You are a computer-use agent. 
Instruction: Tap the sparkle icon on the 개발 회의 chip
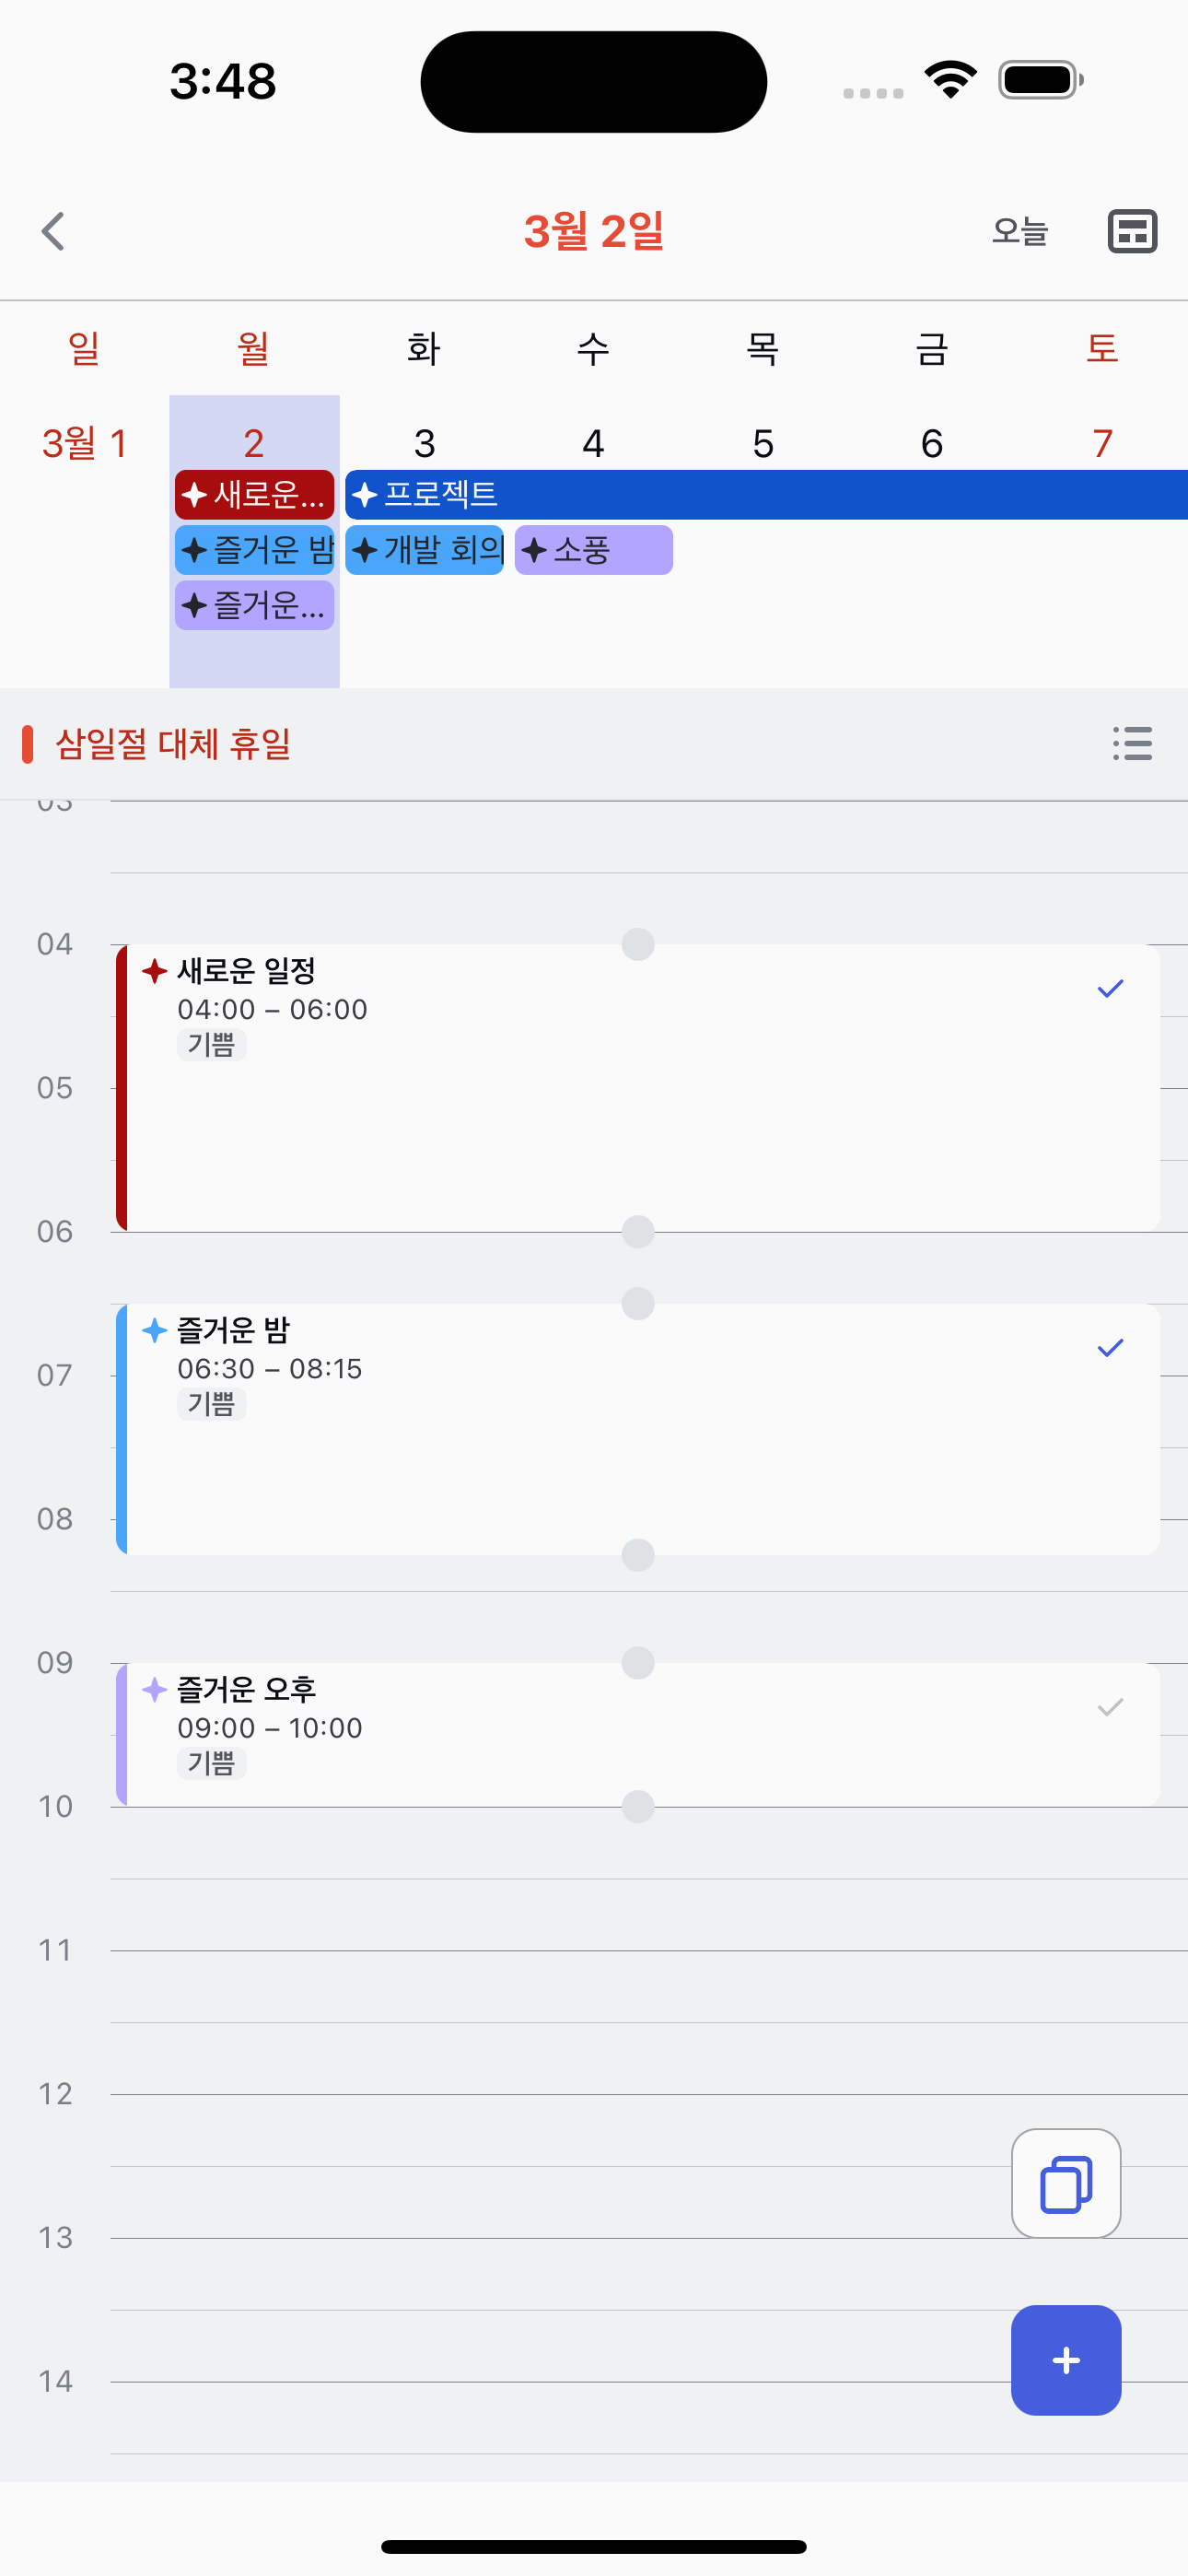[x=364, y=549]
